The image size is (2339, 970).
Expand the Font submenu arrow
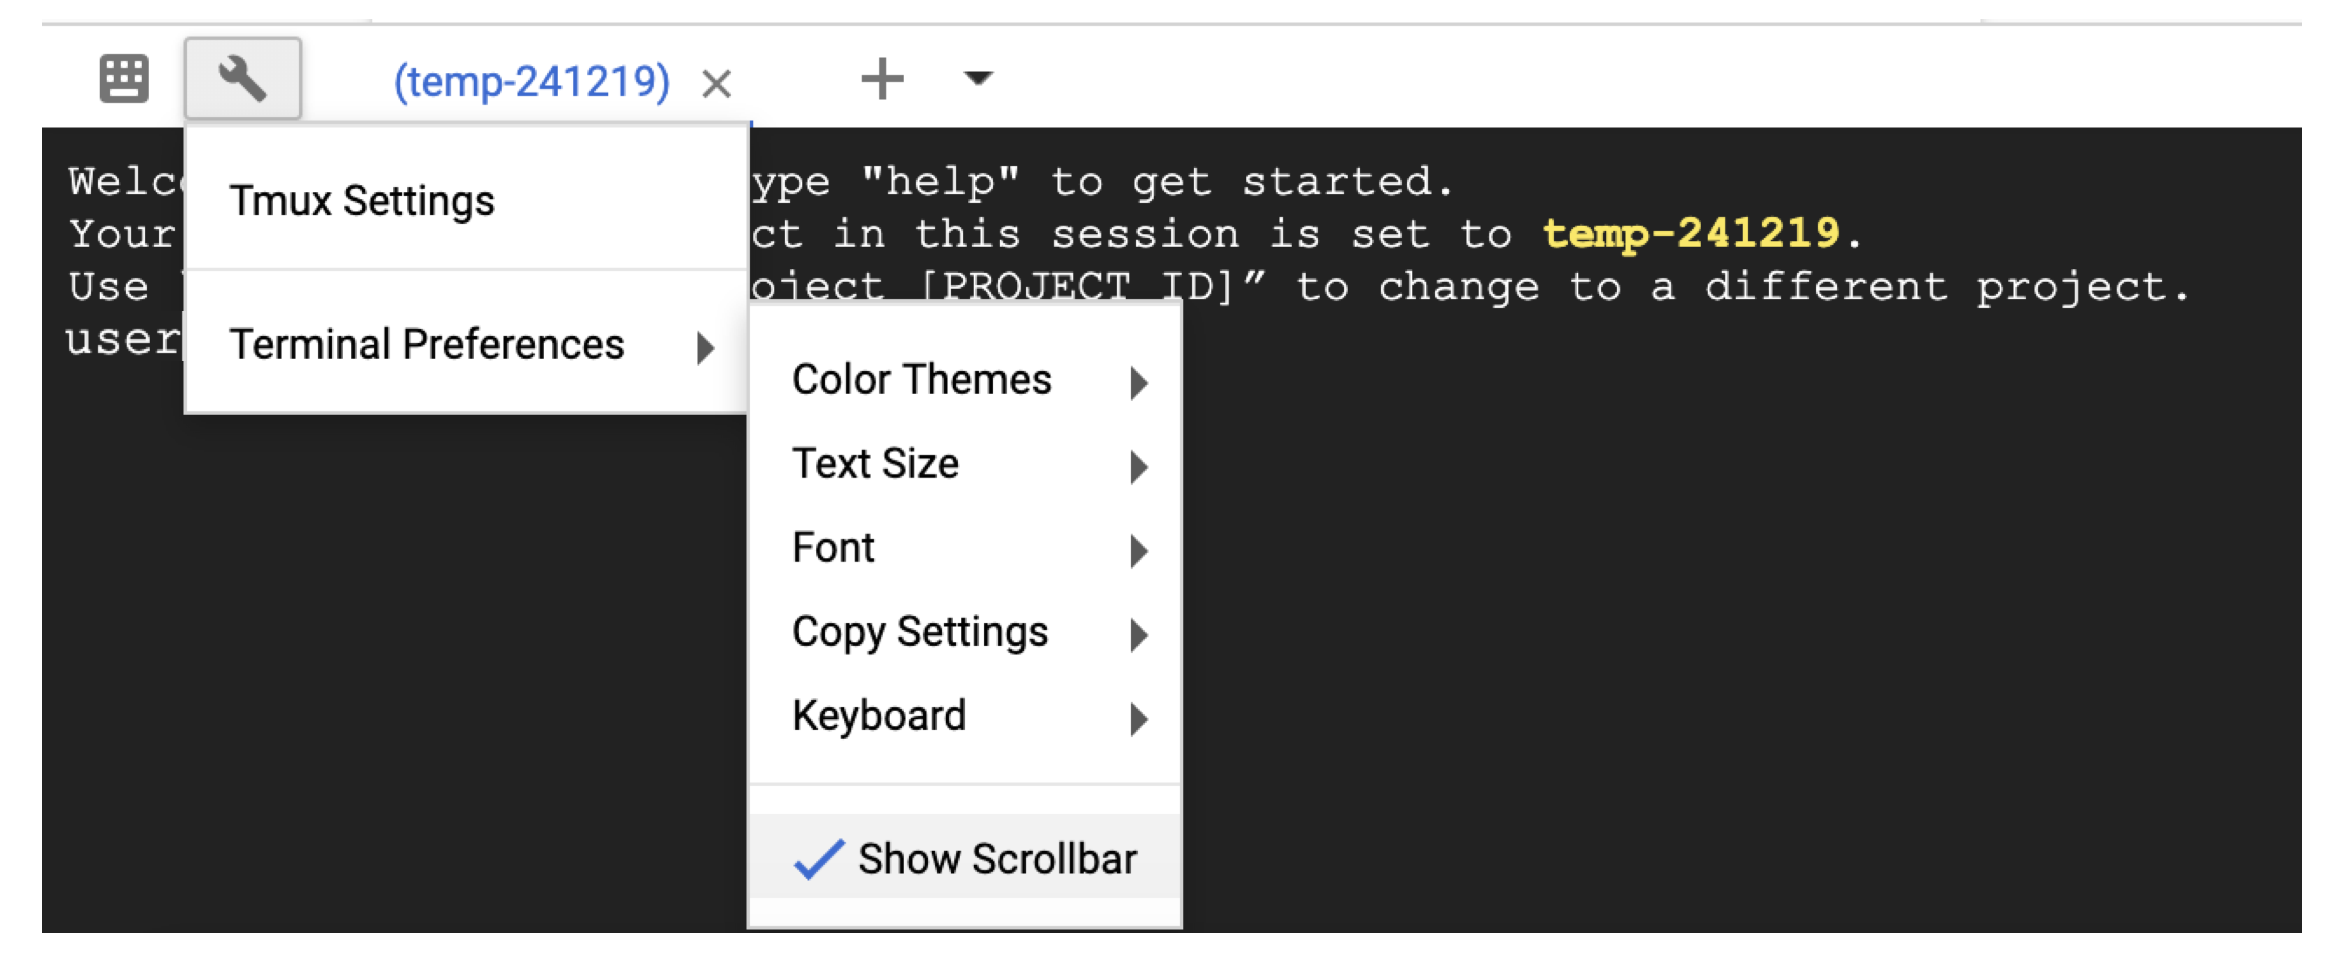[1139, 551]
